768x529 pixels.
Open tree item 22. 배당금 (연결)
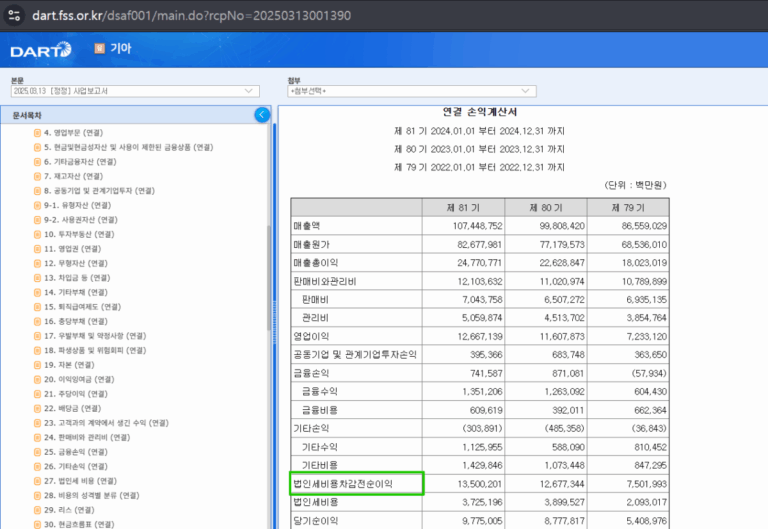72,409
